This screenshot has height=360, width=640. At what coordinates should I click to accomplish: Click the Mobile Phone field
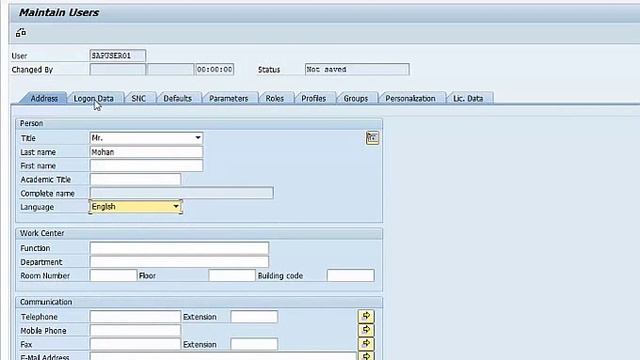tap(135, 330)
